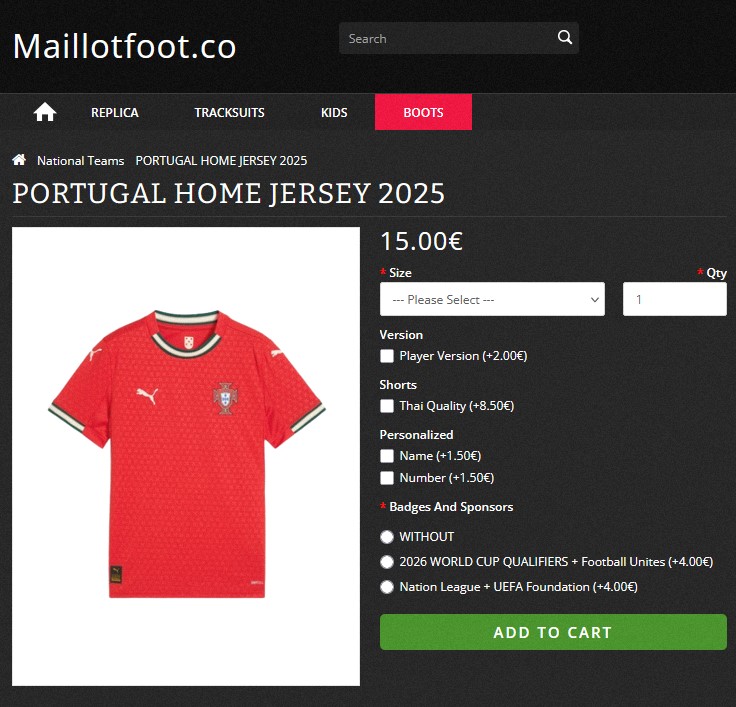Click the Portugal jersey product image
This screenshot has width=736, height=707.
[x=186, y=456]
